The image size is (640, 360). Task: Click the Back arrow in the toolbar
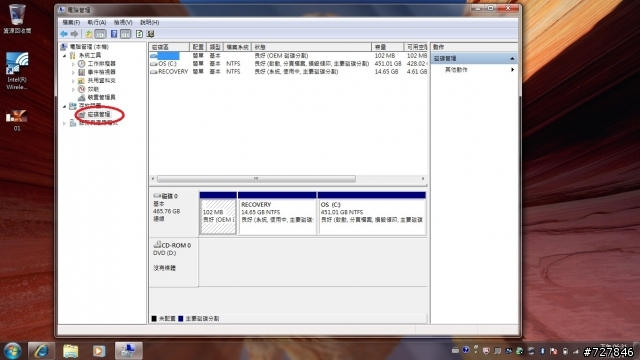(x=64, y=34)
